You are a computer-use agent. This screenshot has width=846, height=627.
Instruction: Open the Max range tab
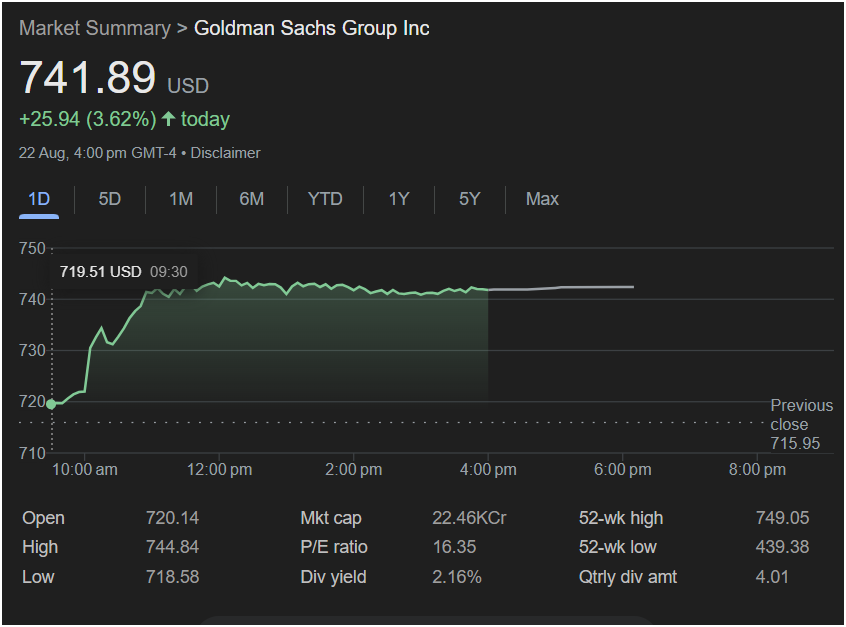(542, 199)
